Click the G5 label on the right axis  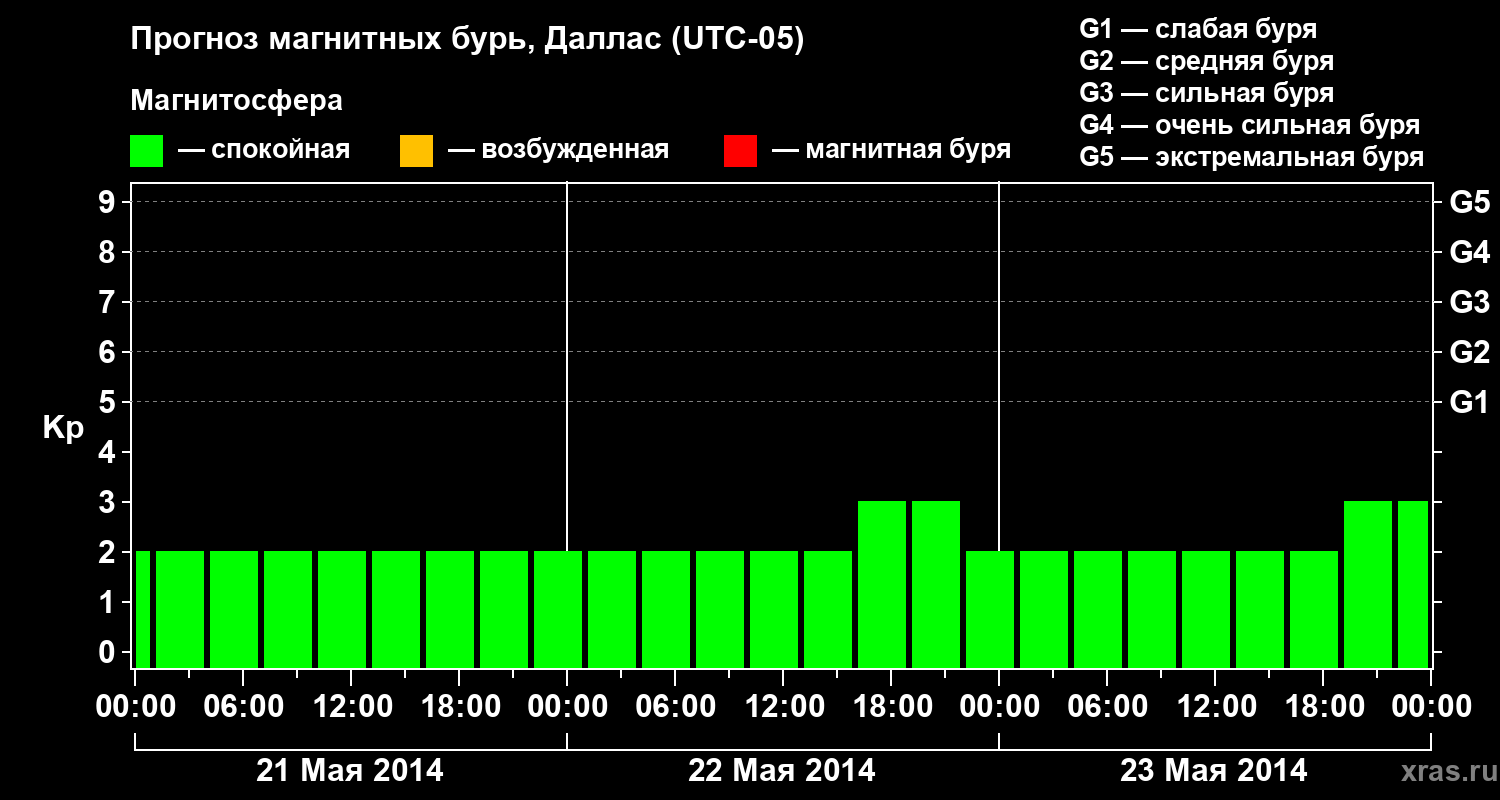point(1469,202)
